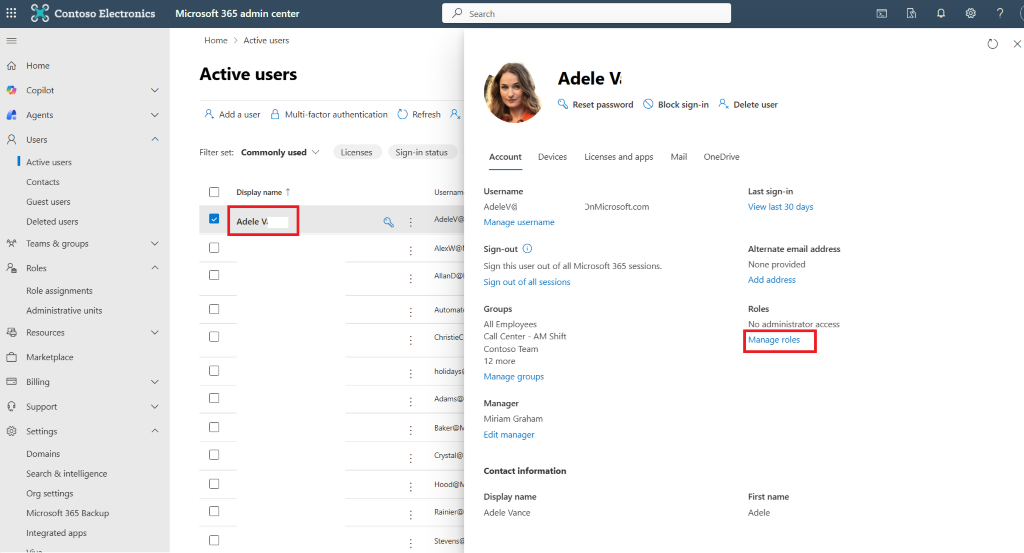The image size is (1024, 553).
Task: Open the settings gear in header
Action: (970, 13)
